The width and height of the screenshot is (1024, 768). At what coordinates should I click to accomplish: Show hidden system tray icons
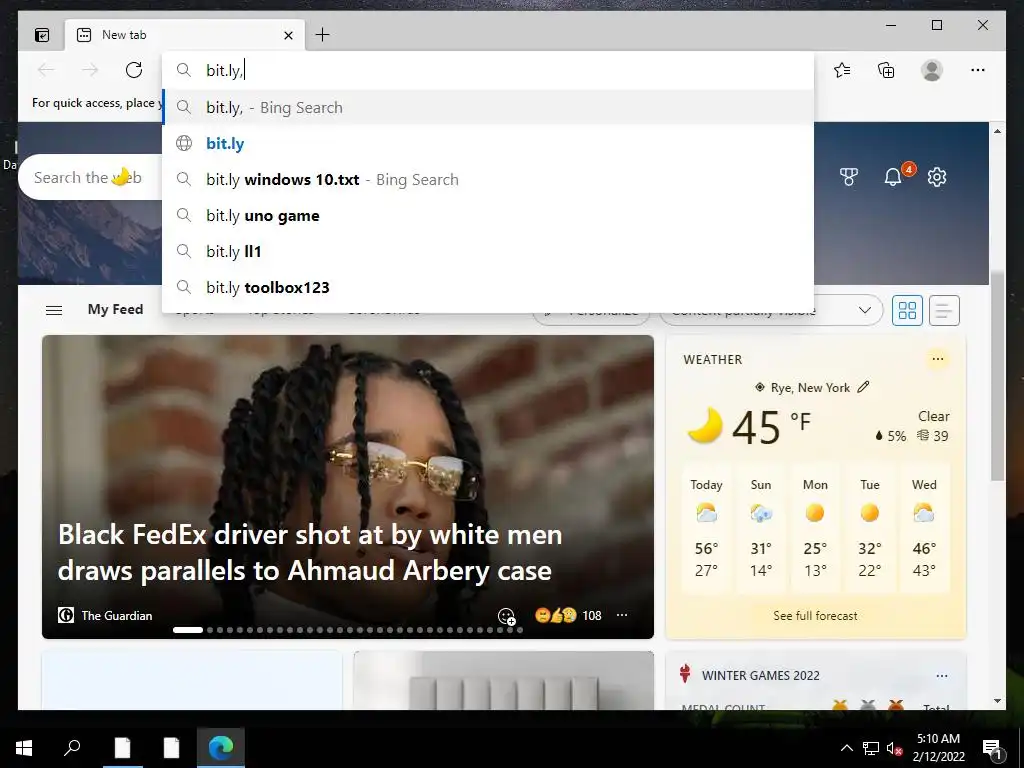[846, 748]
